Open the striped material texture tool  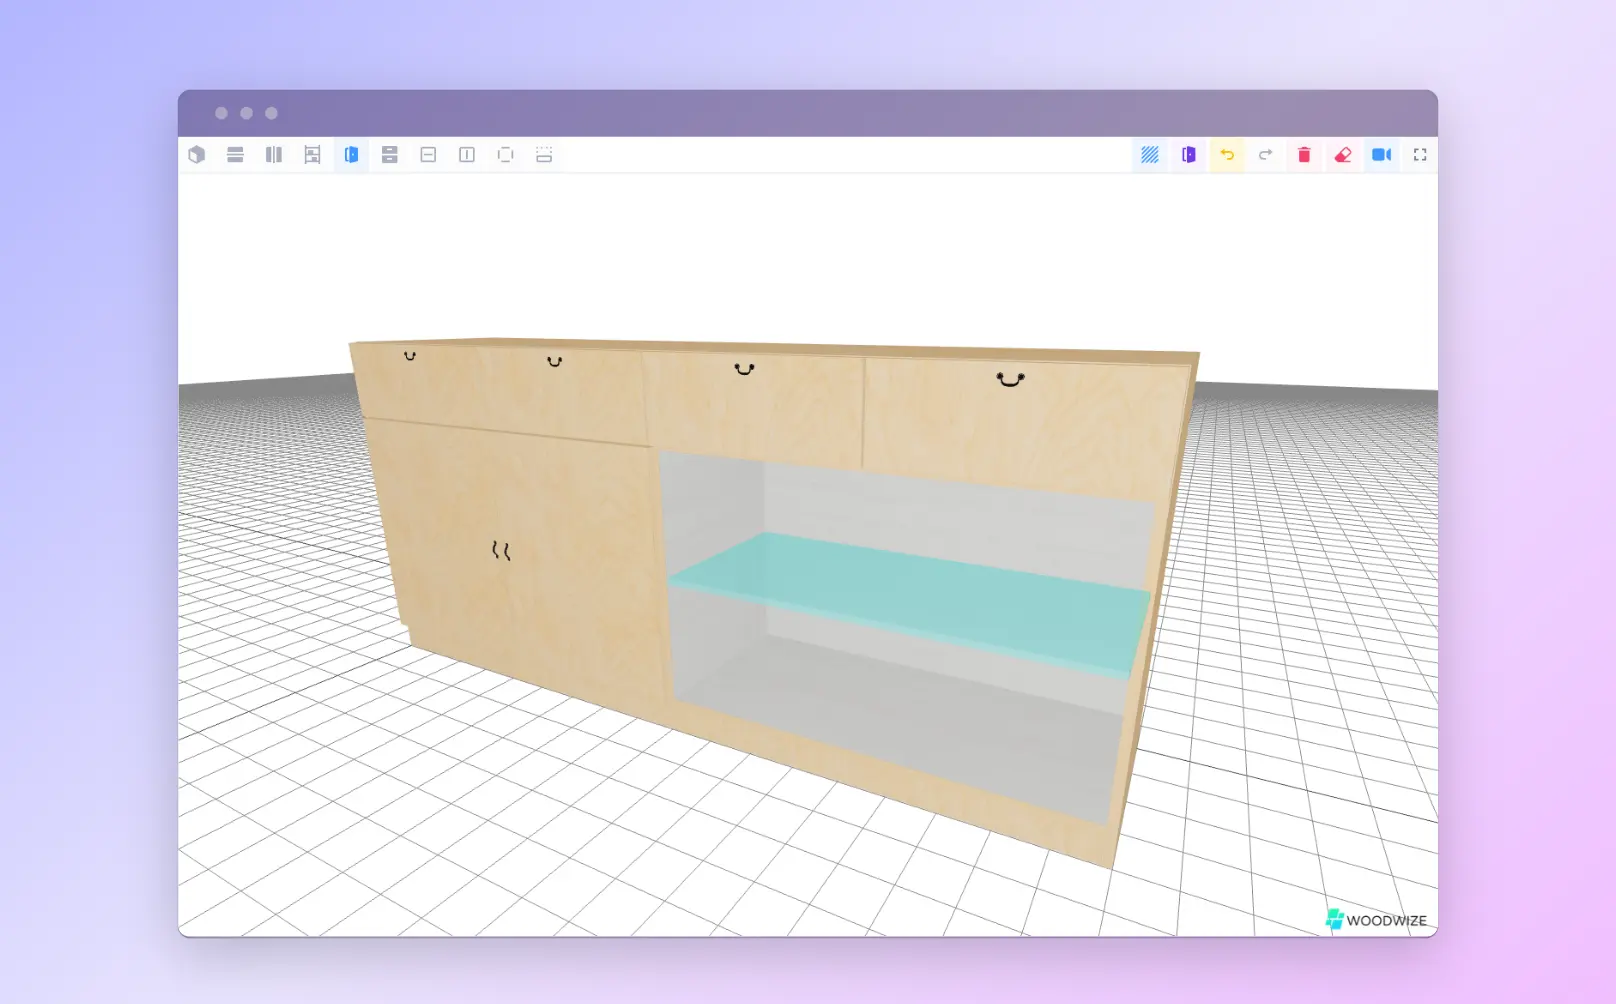pos(1148,155)
